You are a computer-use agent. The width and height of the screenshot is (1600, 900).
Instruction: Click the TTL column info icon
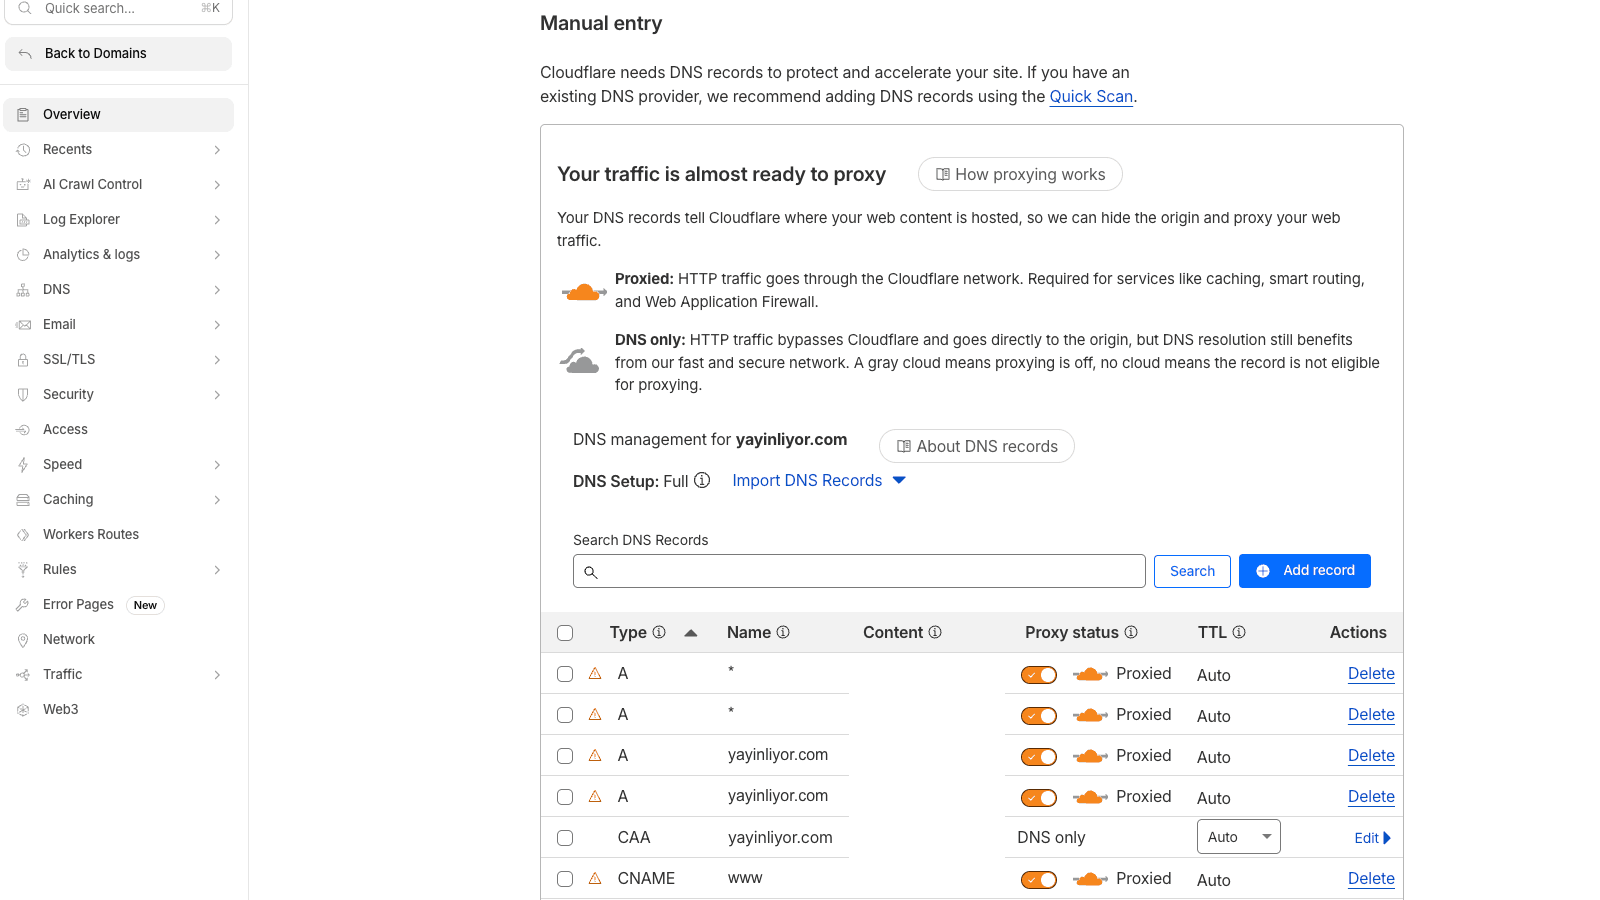[x=1239, y=632]
